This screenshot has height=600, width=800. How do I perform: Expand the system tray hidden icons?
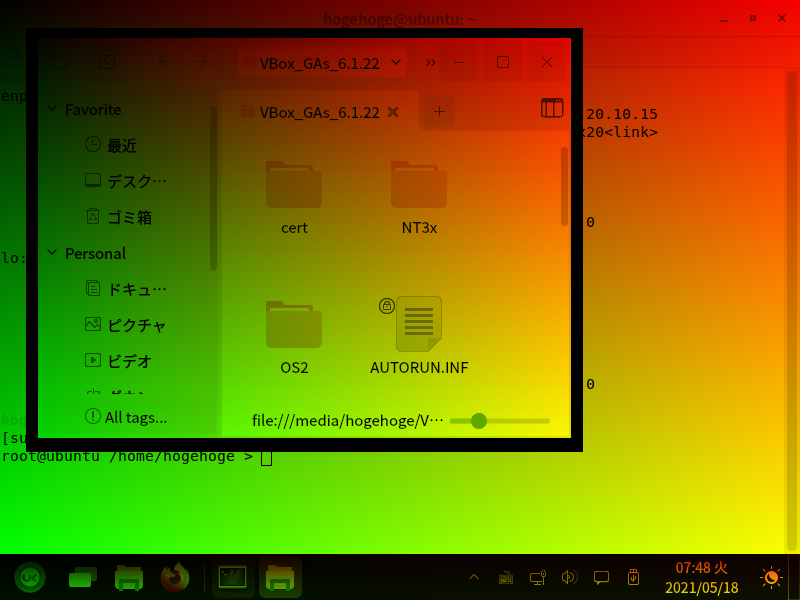click(474, 578)
